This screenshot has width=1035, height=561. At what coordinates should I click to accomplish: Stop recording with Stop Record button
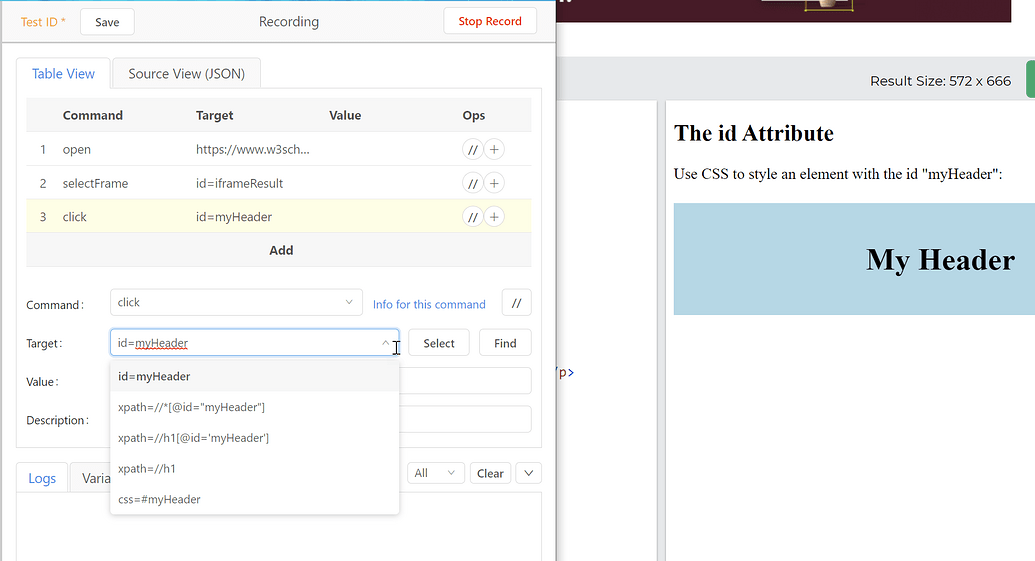tap(490, 21)
